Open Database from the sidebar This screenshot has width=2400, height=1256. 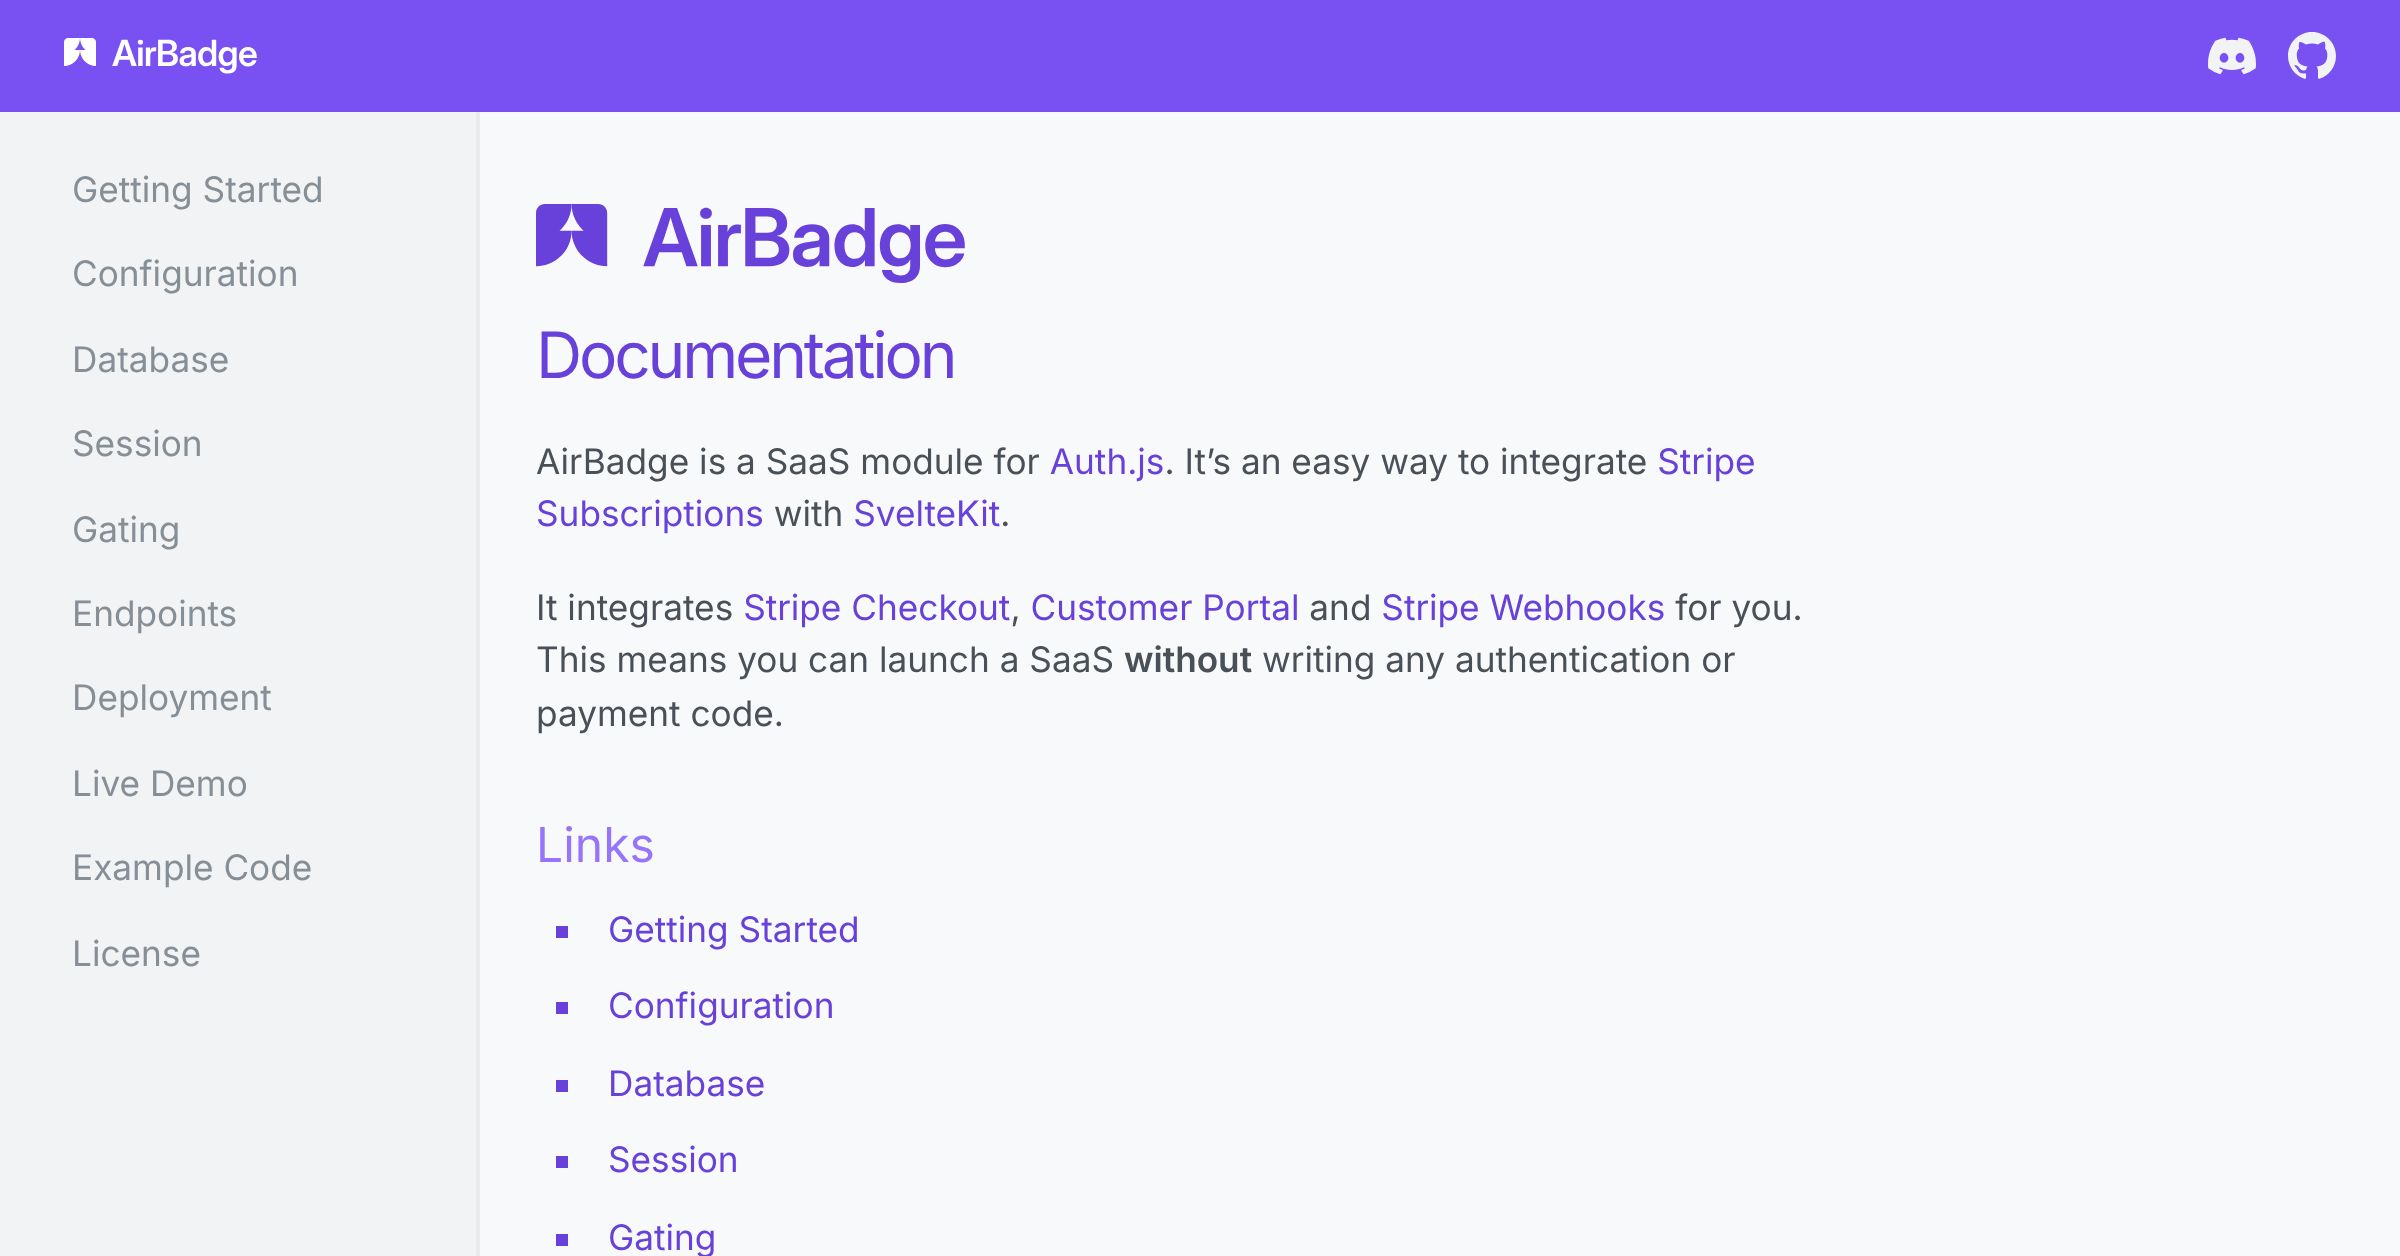150,360
